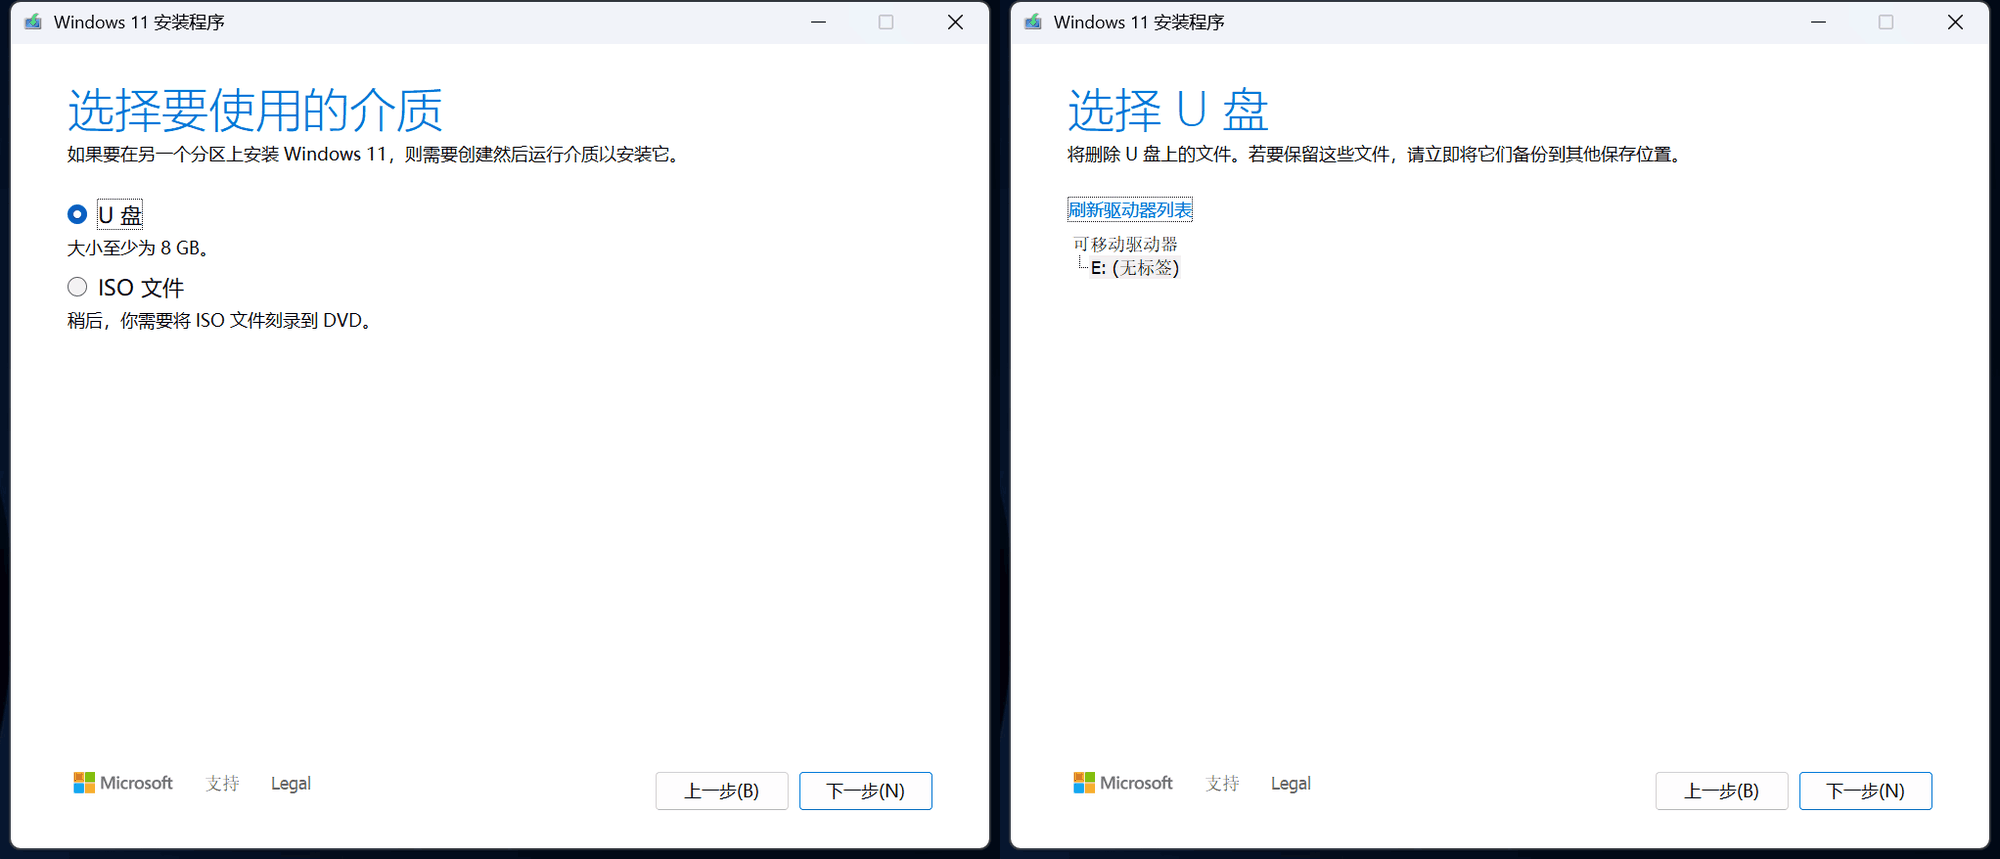
Task: Click the 刷新驱动器列表 link
Action: tap(1129, 210)
